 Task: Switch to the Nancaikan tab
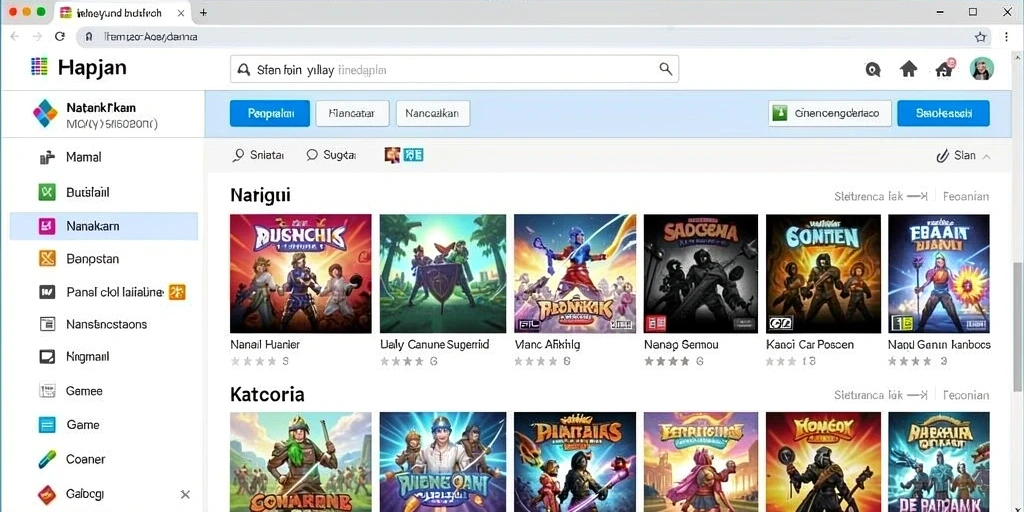point(432,113)
